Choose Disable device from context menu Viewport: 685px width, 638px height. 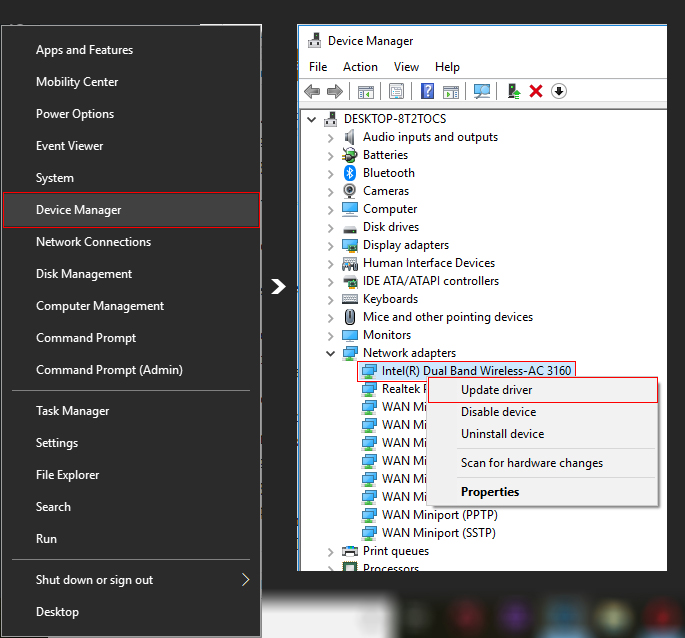543,412
